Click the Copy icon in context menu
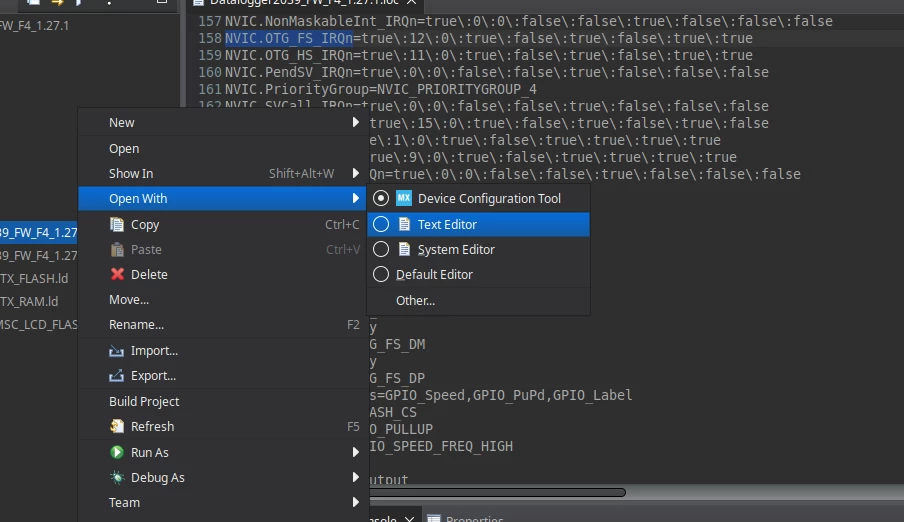This screenshot has width=904, height=522. 117,224
